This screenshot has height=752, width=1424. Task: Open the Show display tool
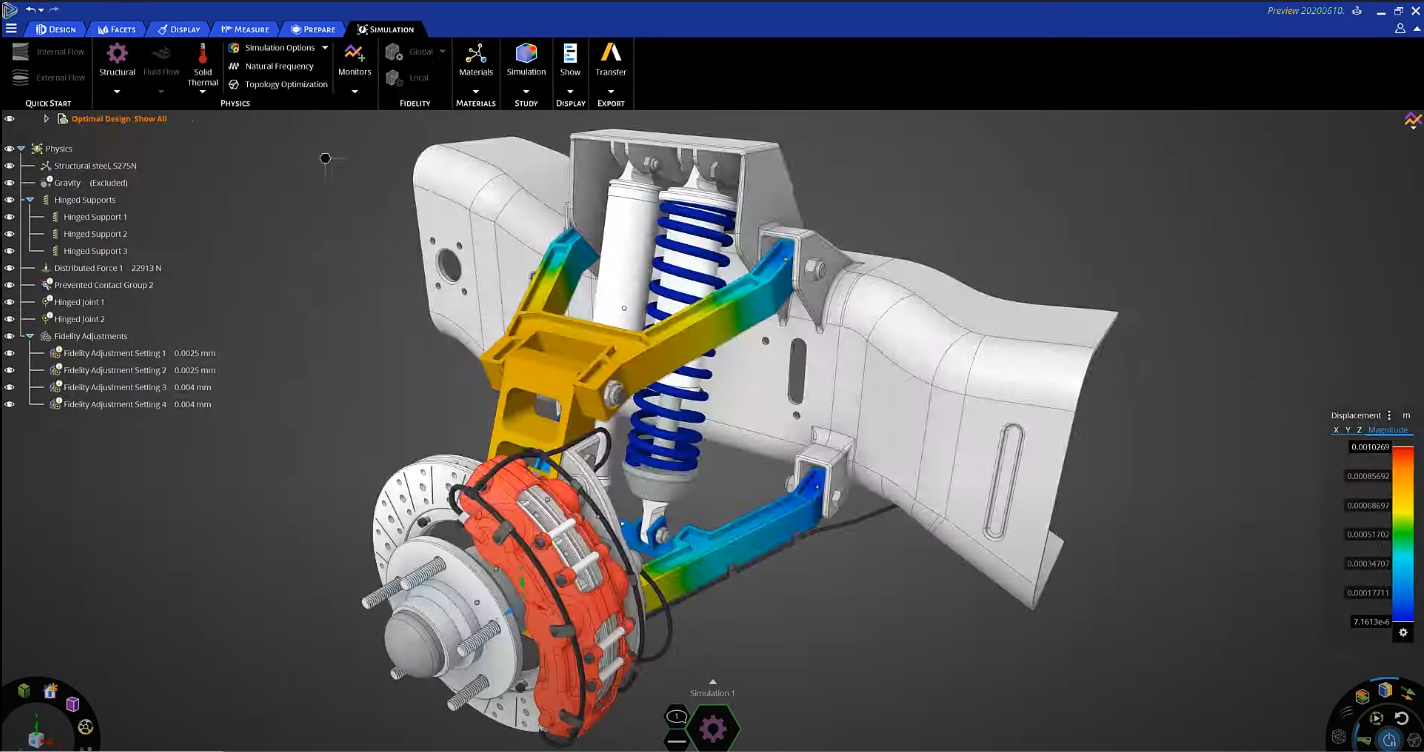pyautogui.click(x=570, y=59)
